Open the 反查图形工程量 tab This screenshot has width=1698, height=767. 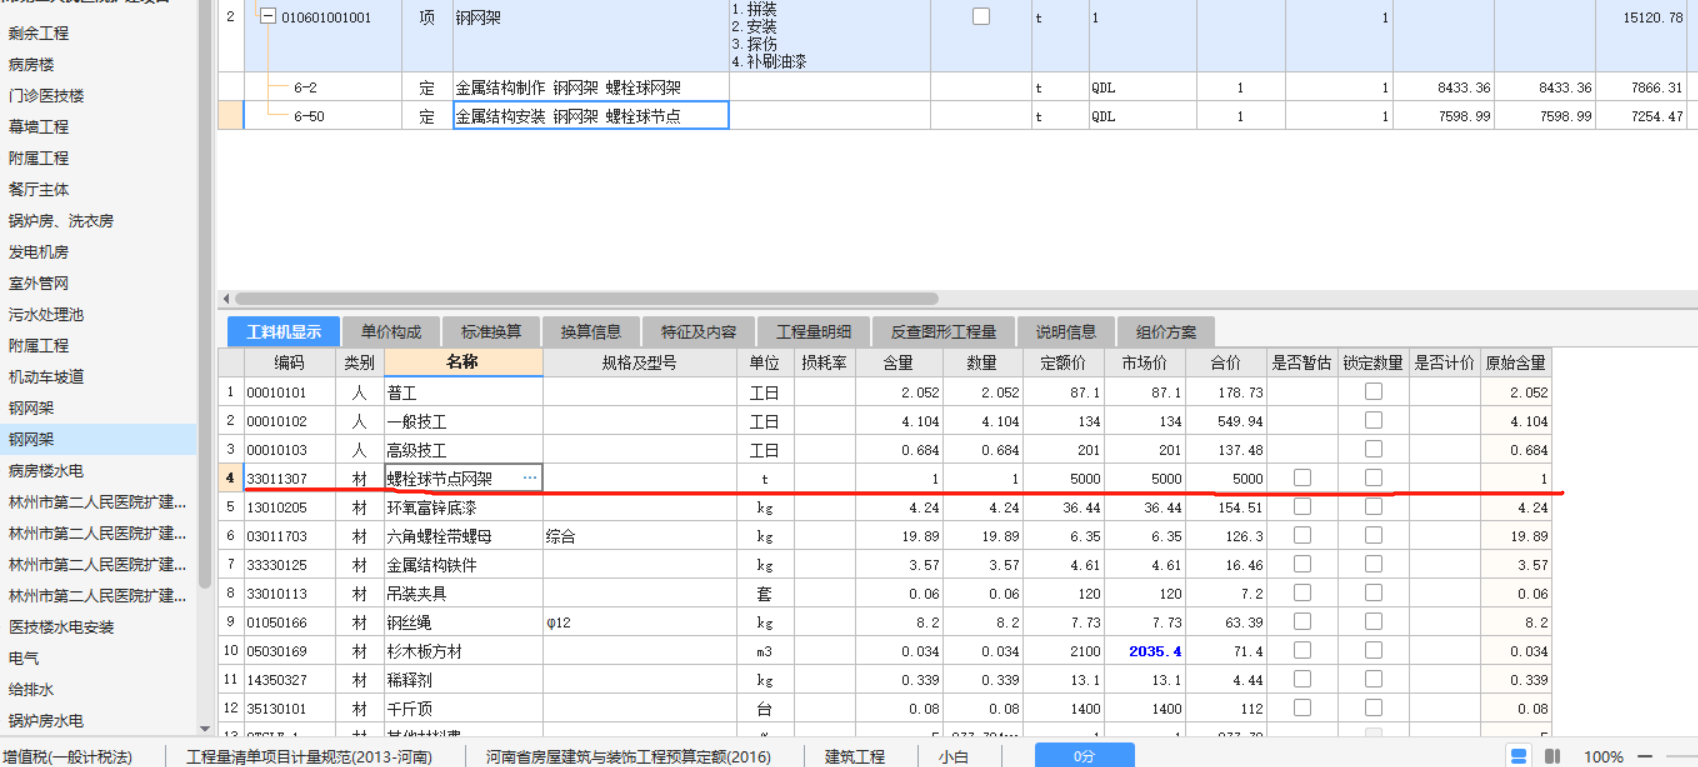(943, 332)
